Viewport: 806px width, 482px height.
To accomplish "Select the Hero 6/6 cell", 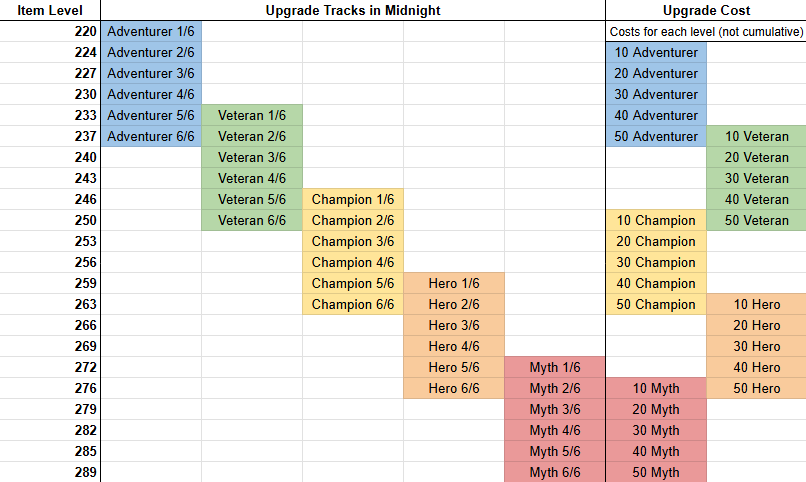I will tap(454, 388).
